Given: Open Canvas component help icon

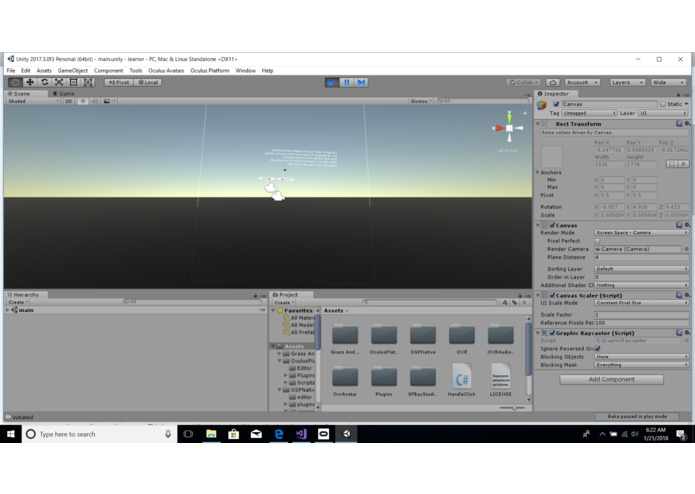Looking at the screenshot, I should (679, 225).
